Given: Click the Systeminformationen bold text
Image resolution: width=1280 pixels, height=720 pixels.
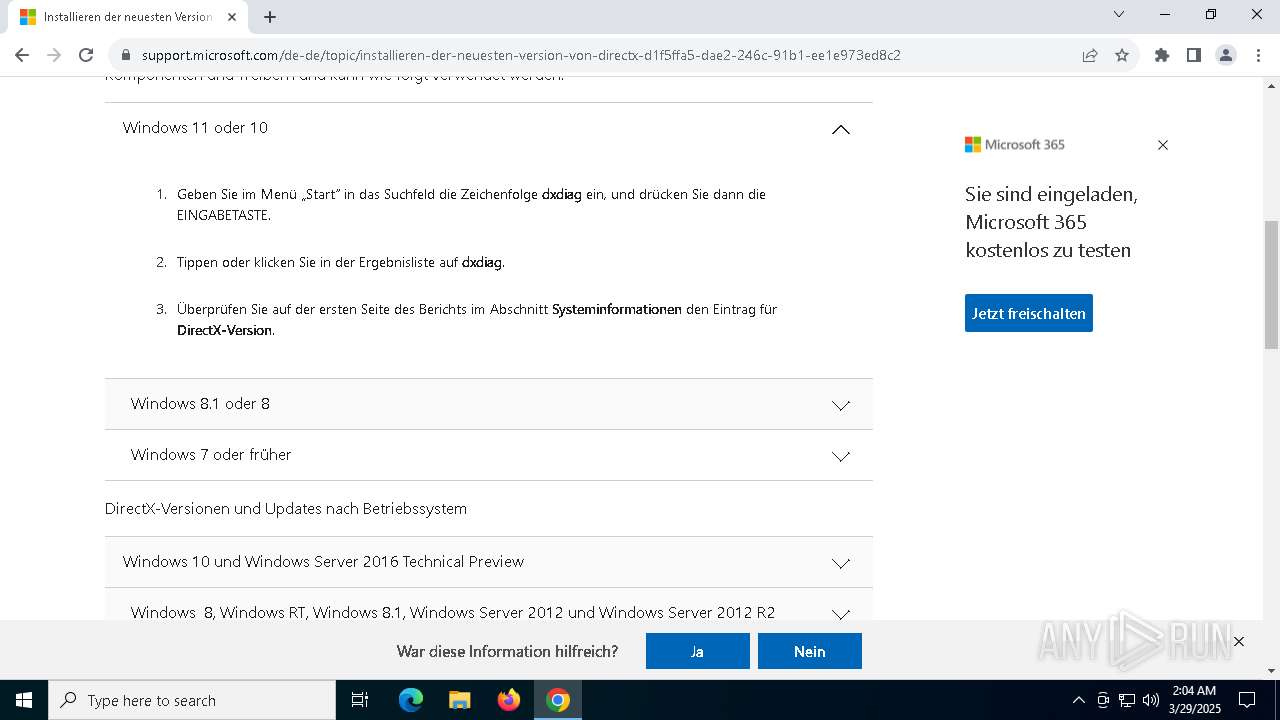Looking at the screenshot, I should click(x=617, y=310).
